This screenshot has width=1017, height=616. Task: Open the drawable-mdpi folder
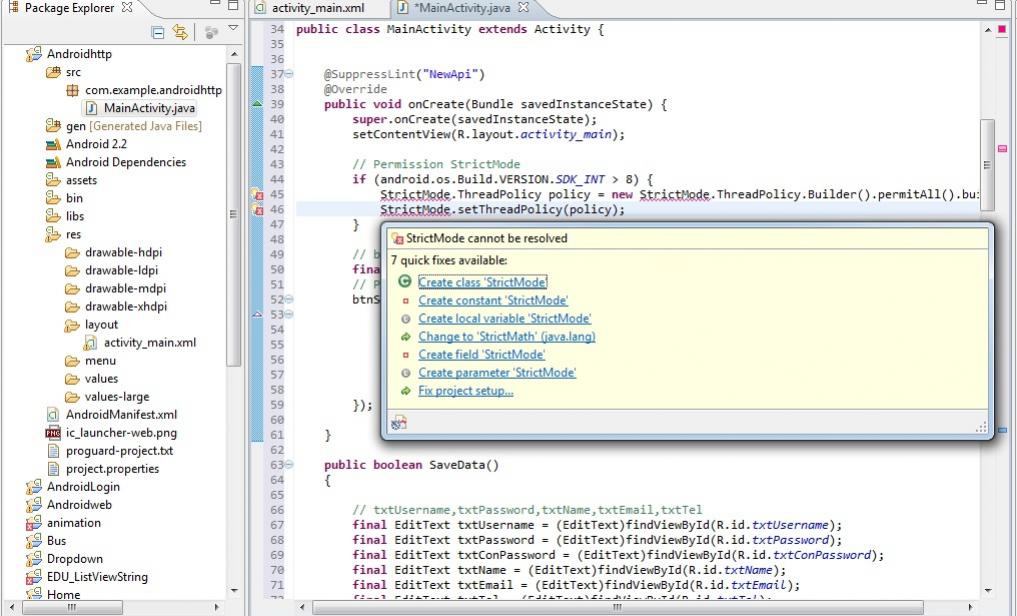(x=125, y=289)
